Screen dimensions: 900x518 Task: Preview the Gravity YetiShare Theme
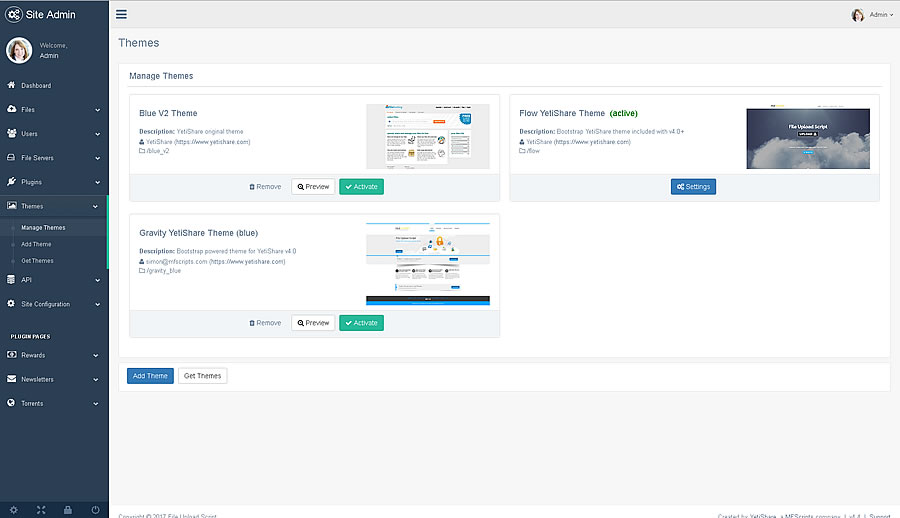[313, 323]
